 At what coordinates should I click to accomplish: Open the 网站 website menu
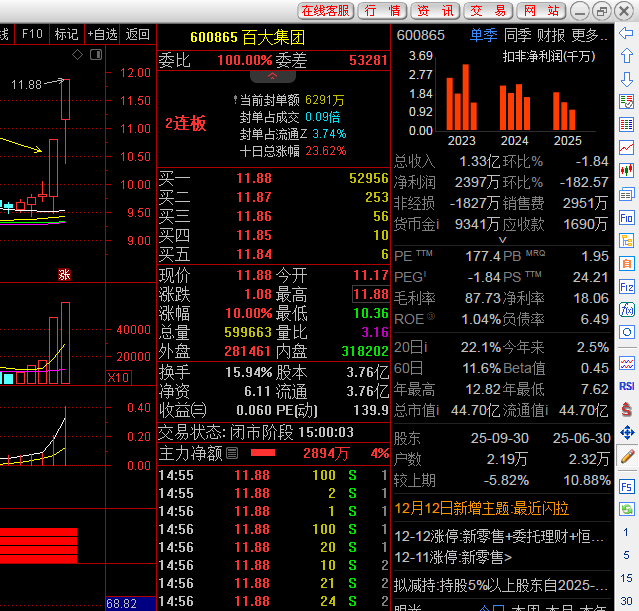(x=541, y=11)
